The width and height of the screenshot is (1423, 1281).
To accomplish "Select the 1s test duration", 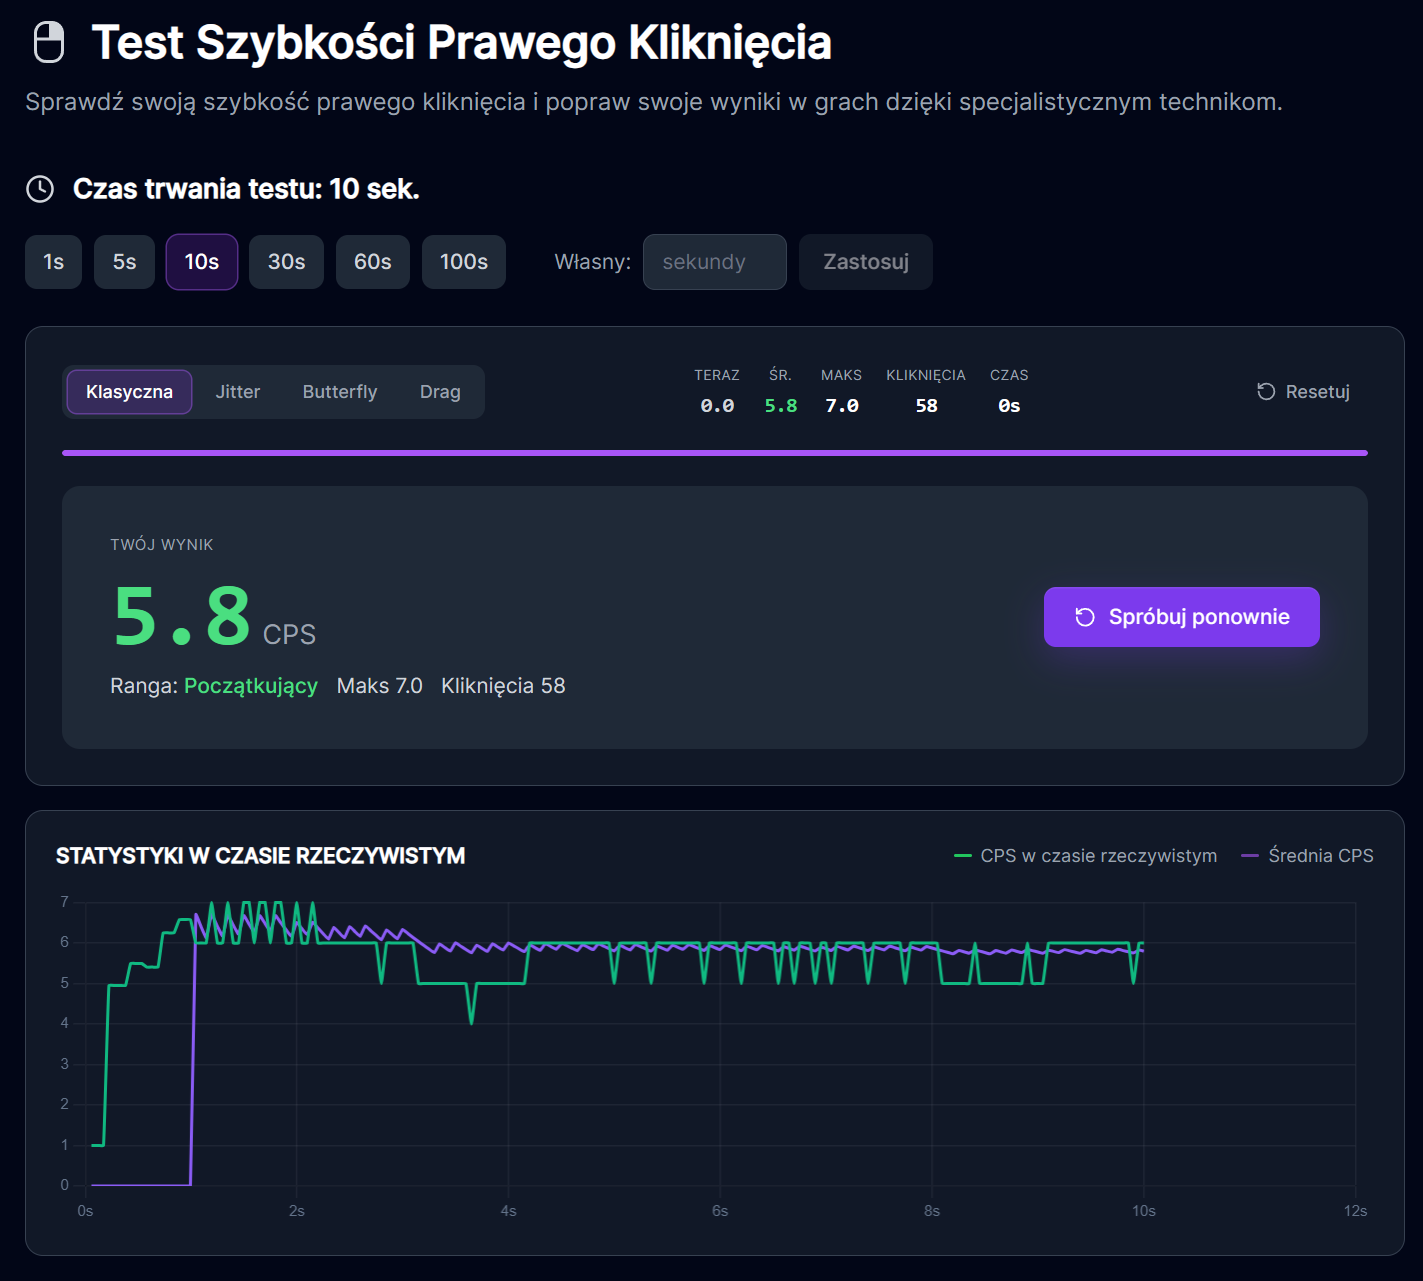I will tap(53, 262).
